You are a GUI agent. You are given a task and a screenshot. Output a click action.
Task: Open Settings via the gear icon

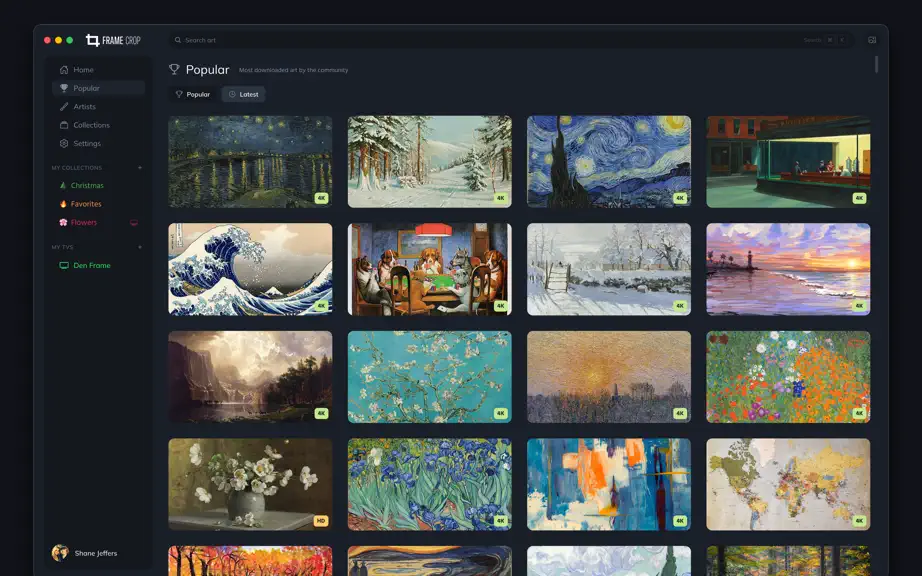point(98,143)
